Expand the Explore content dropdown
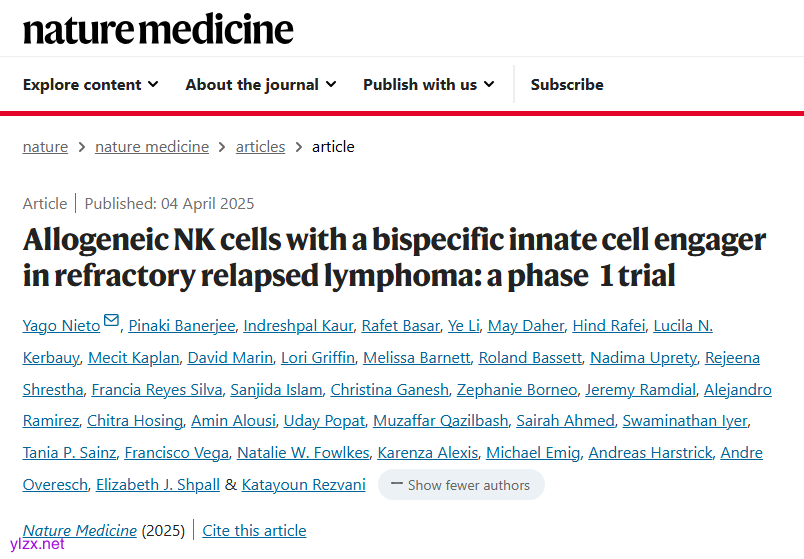 [91, 85]
